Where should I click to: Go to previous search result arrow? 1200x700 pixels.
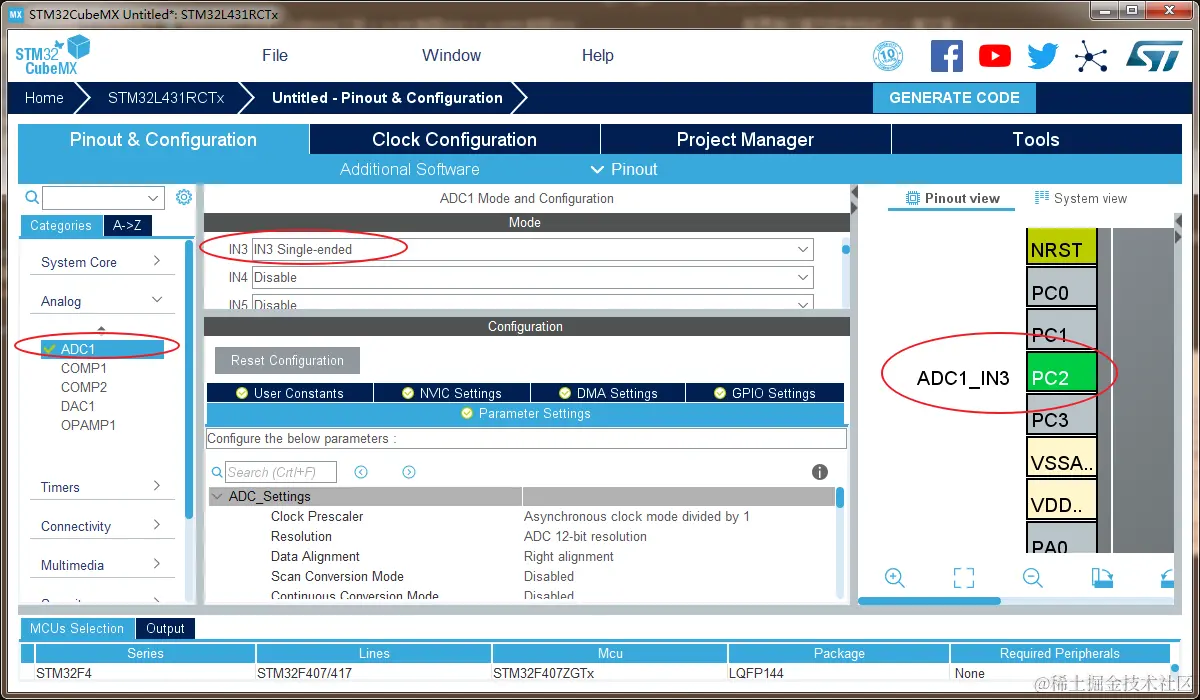point(361,472)
